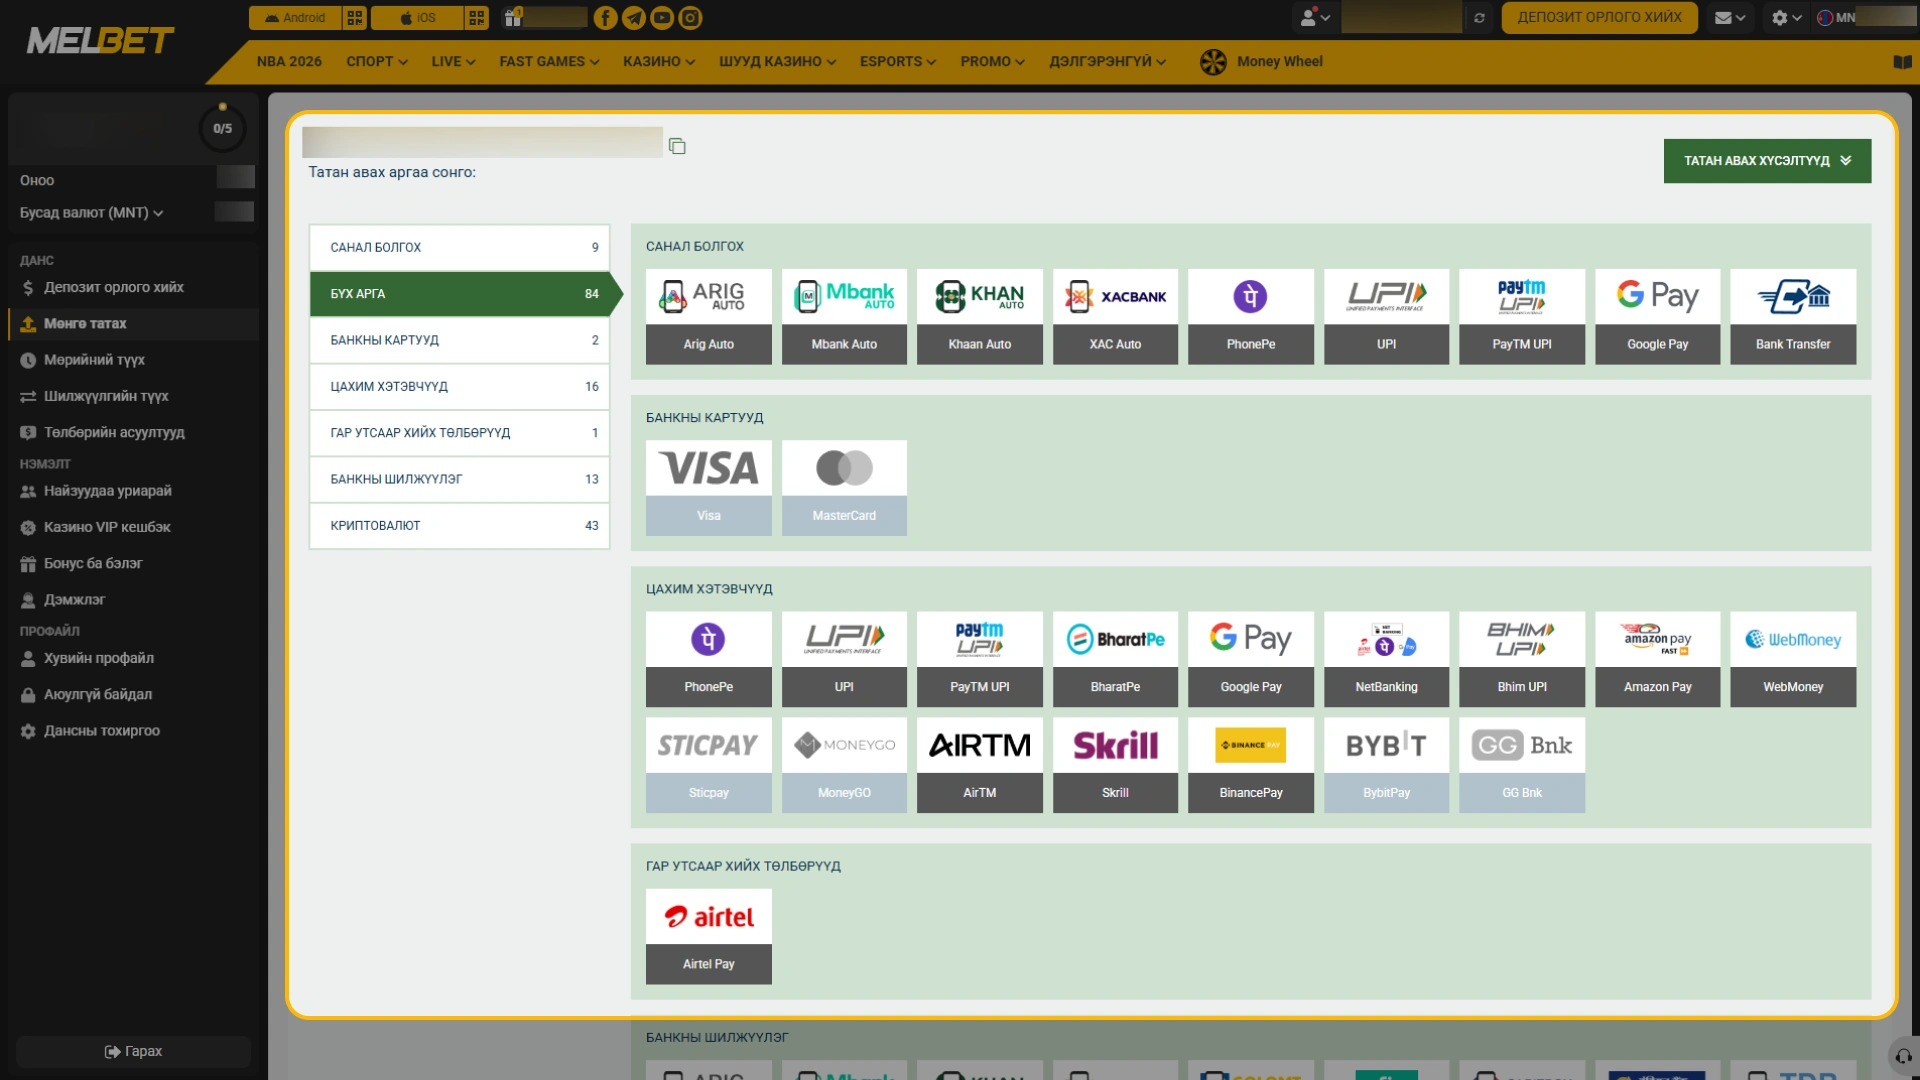Copy the account number with the copy icon
1920x1080 pixels.
click(677, 146)
